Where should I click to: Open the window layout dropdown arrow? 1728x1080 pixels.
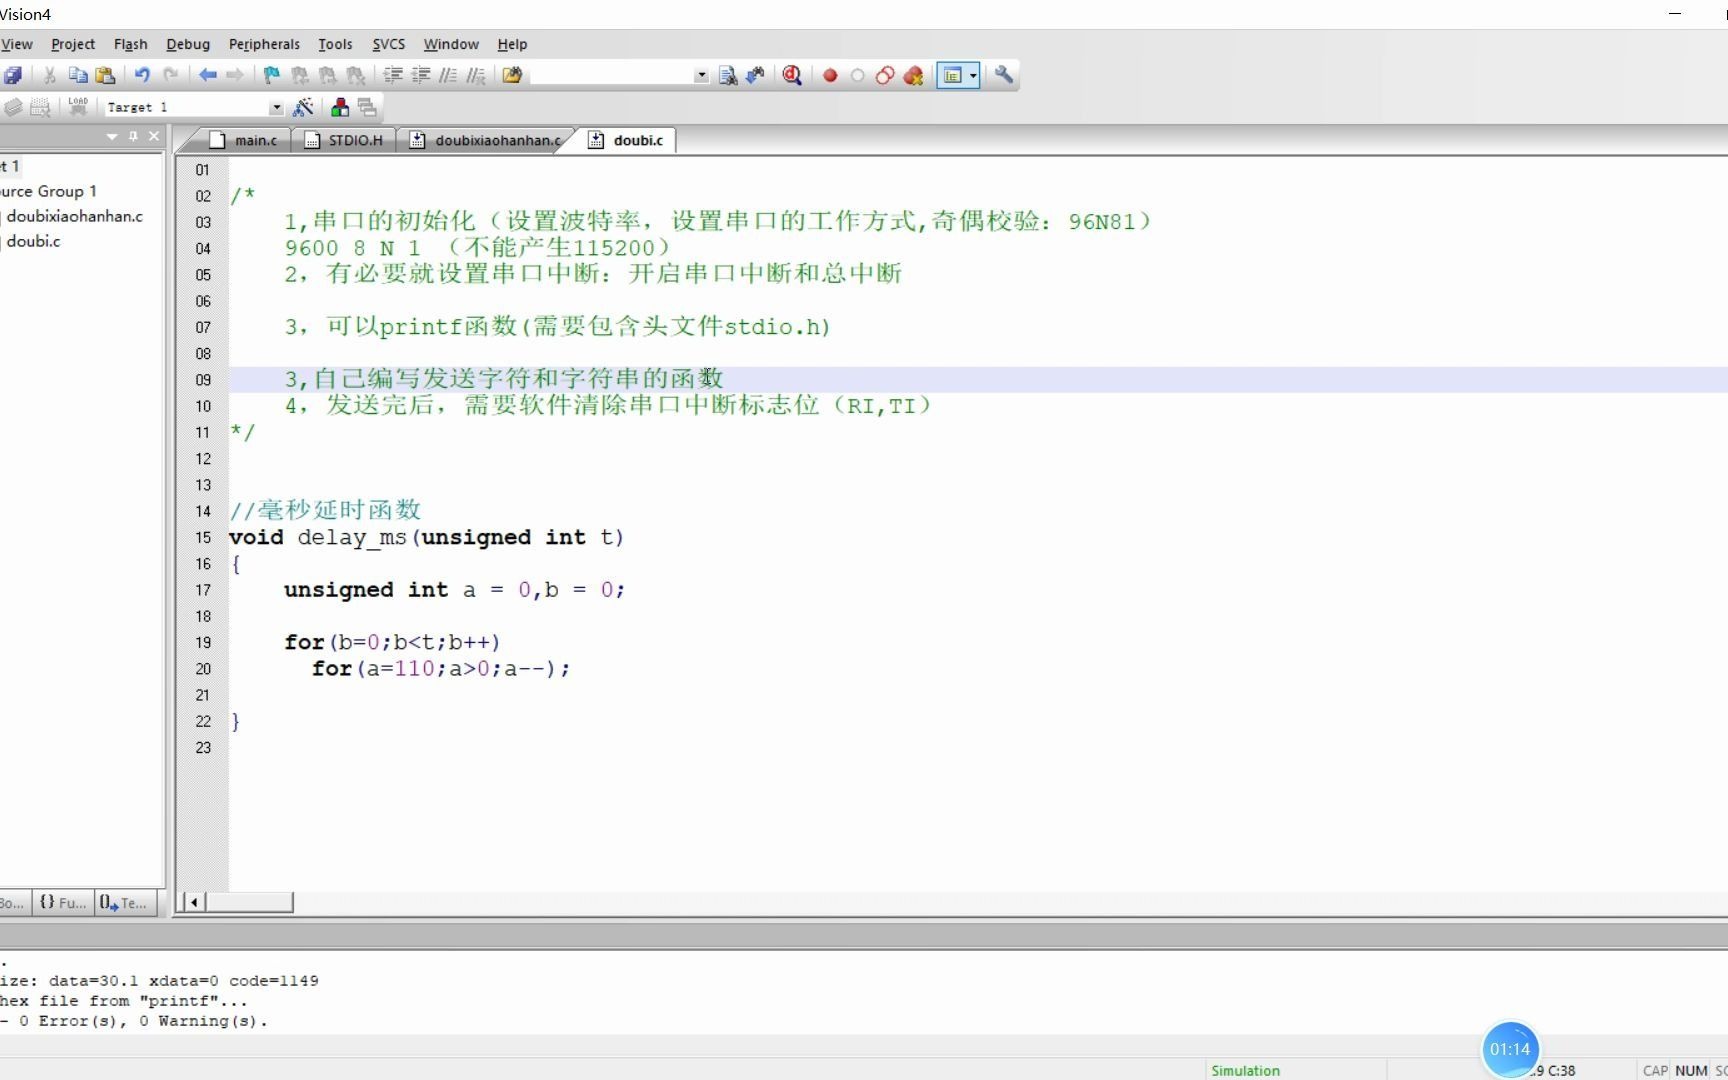point(973,75)
